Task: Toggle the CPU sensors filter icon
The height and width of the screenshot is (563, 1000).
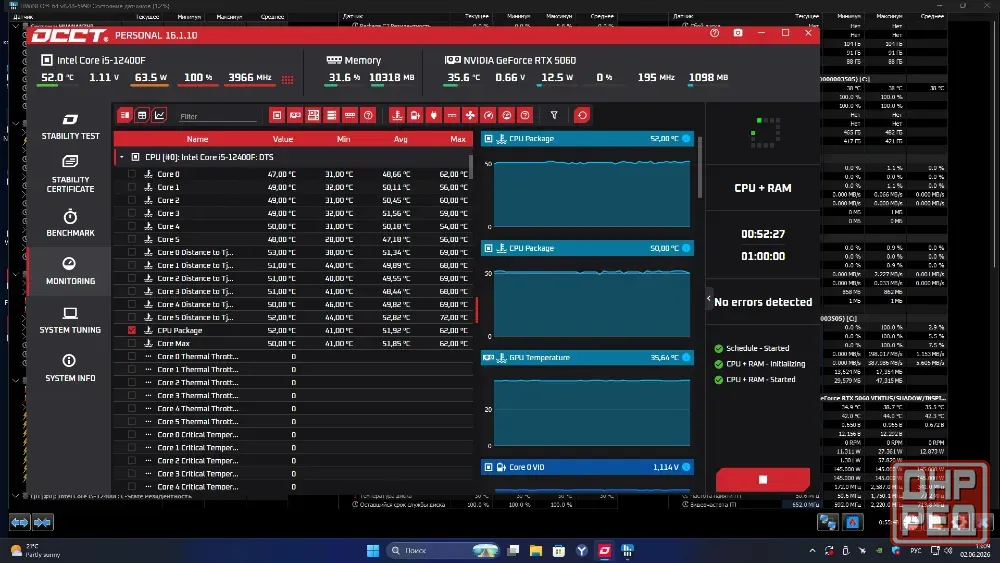Action: [277, 115]
